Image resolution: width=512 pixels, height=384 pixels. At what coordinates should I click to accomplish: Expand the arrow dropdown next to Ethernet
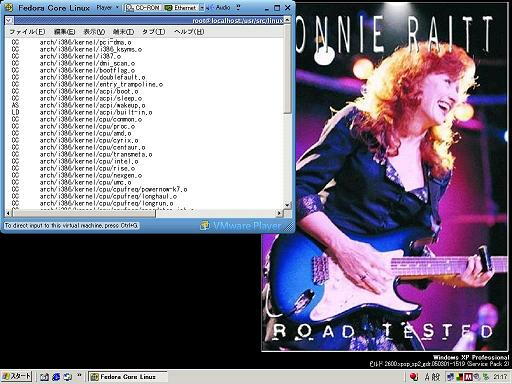202,7
